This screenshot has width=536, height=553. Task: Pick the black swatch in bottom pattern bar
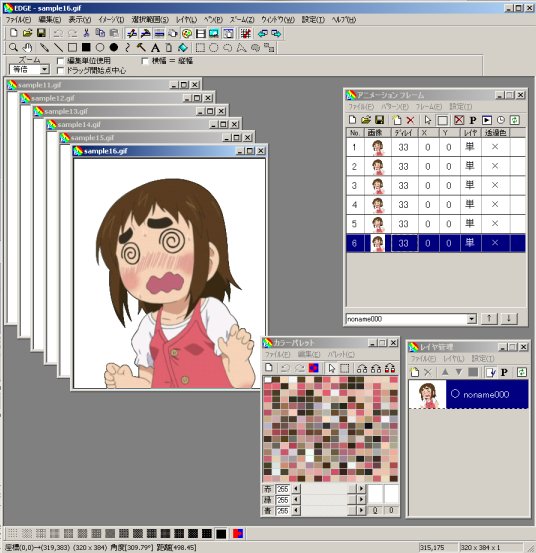(x=221, y=534)
